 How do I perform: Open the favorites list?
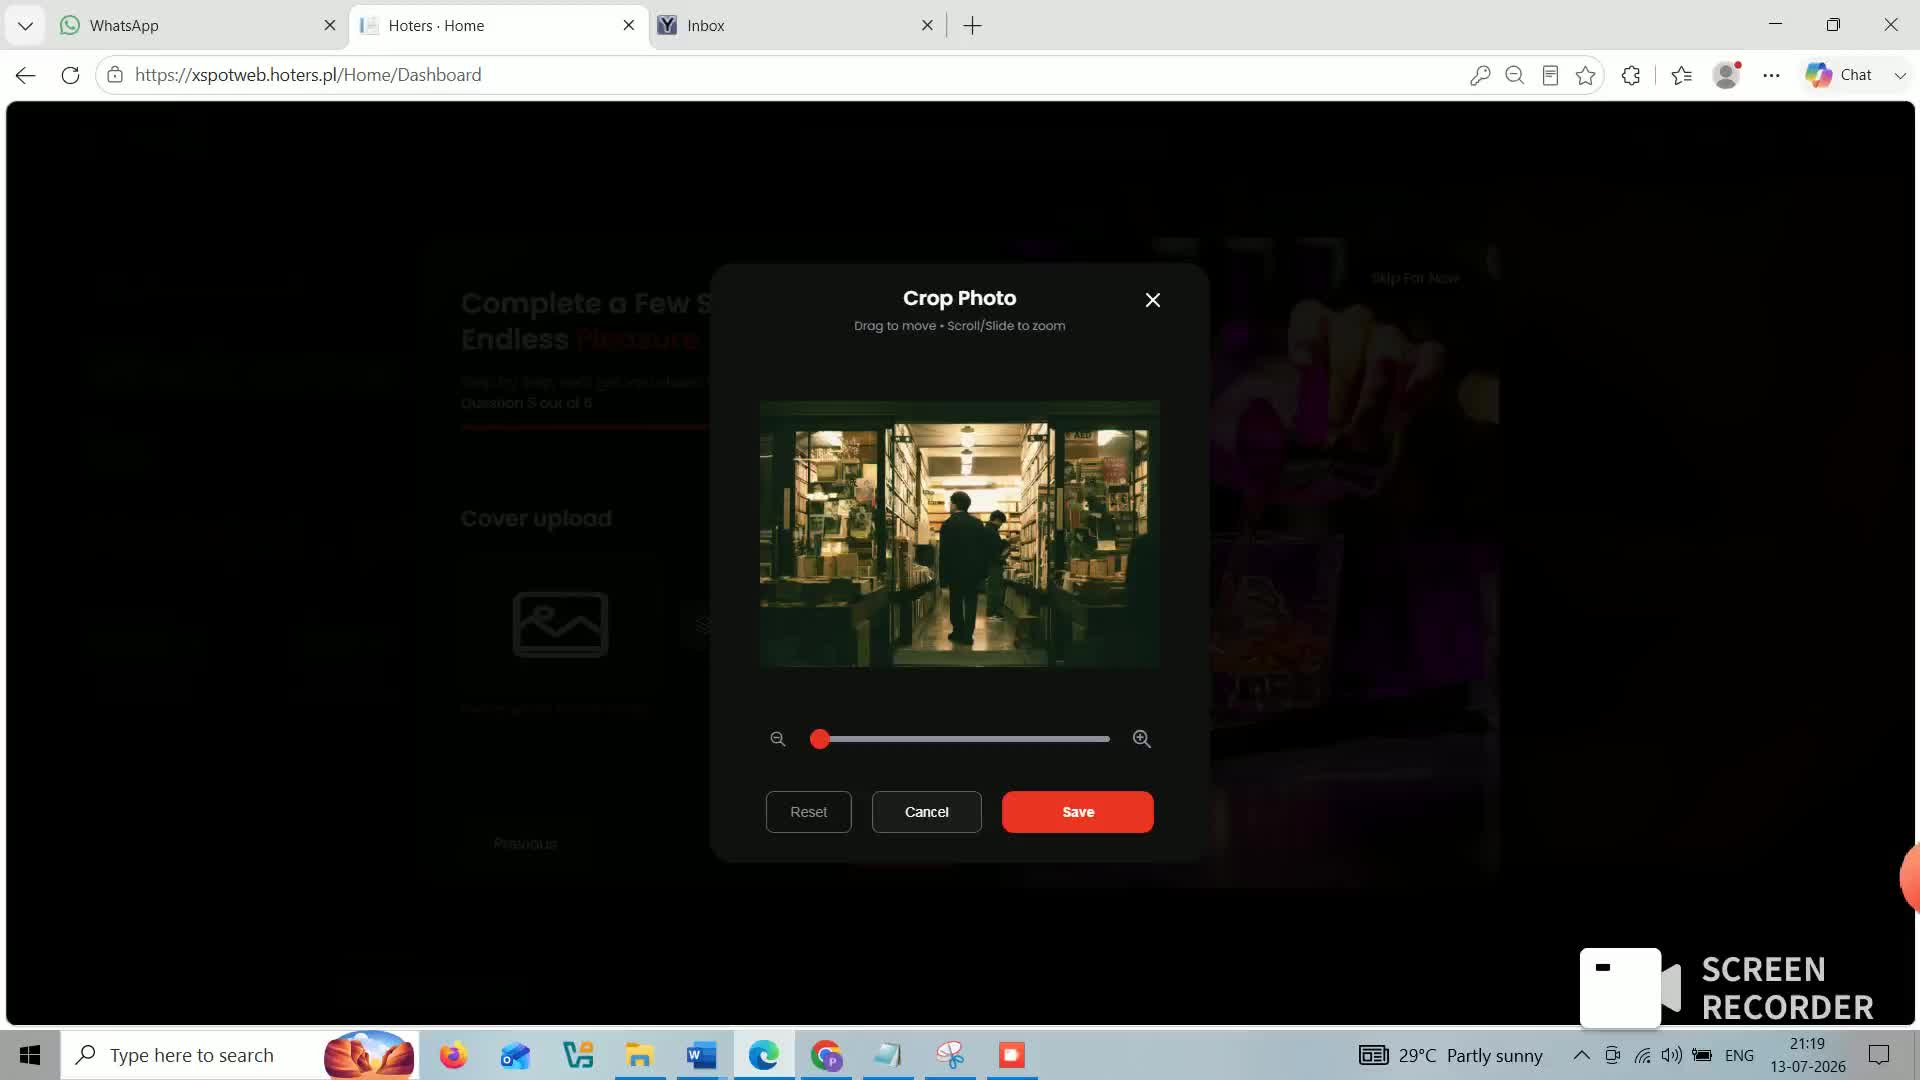tap(1682, 75)
